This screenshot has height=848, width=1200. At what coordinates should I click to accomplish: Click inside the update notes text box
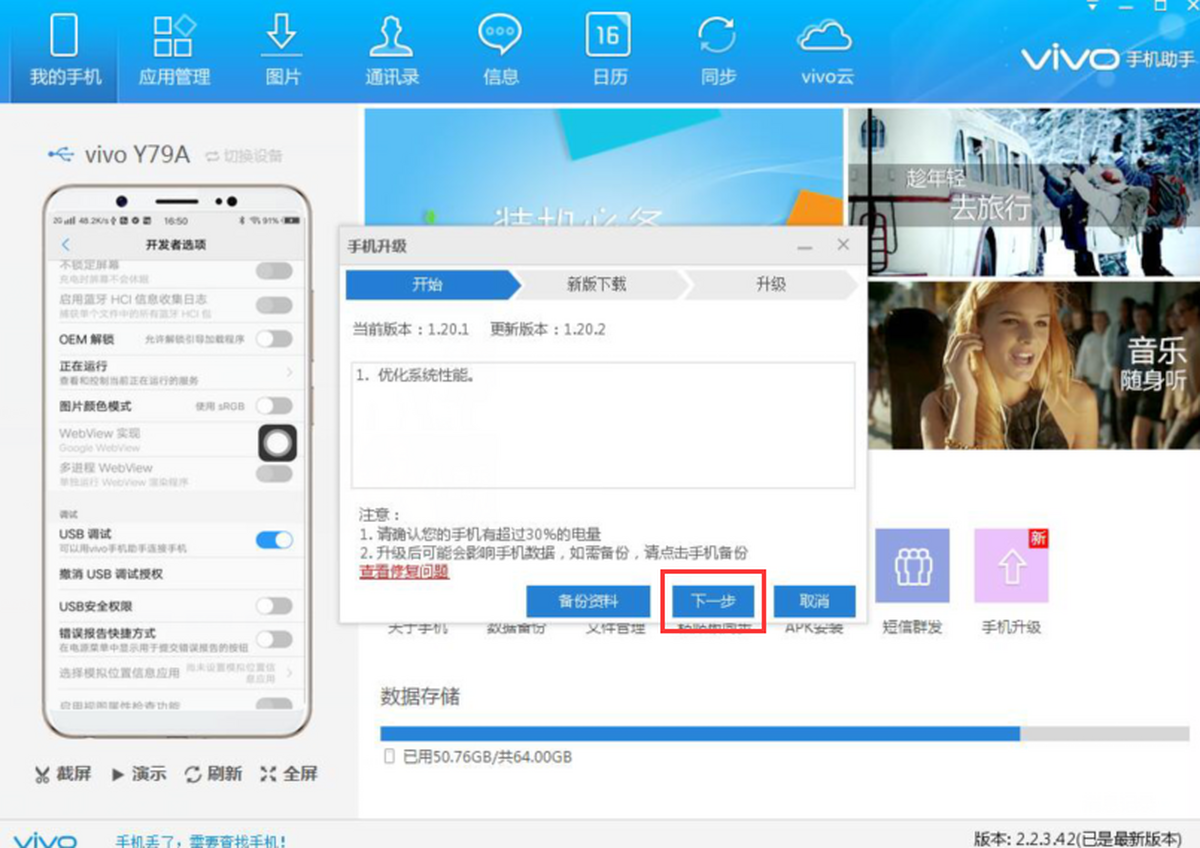(x=603, y=425)
